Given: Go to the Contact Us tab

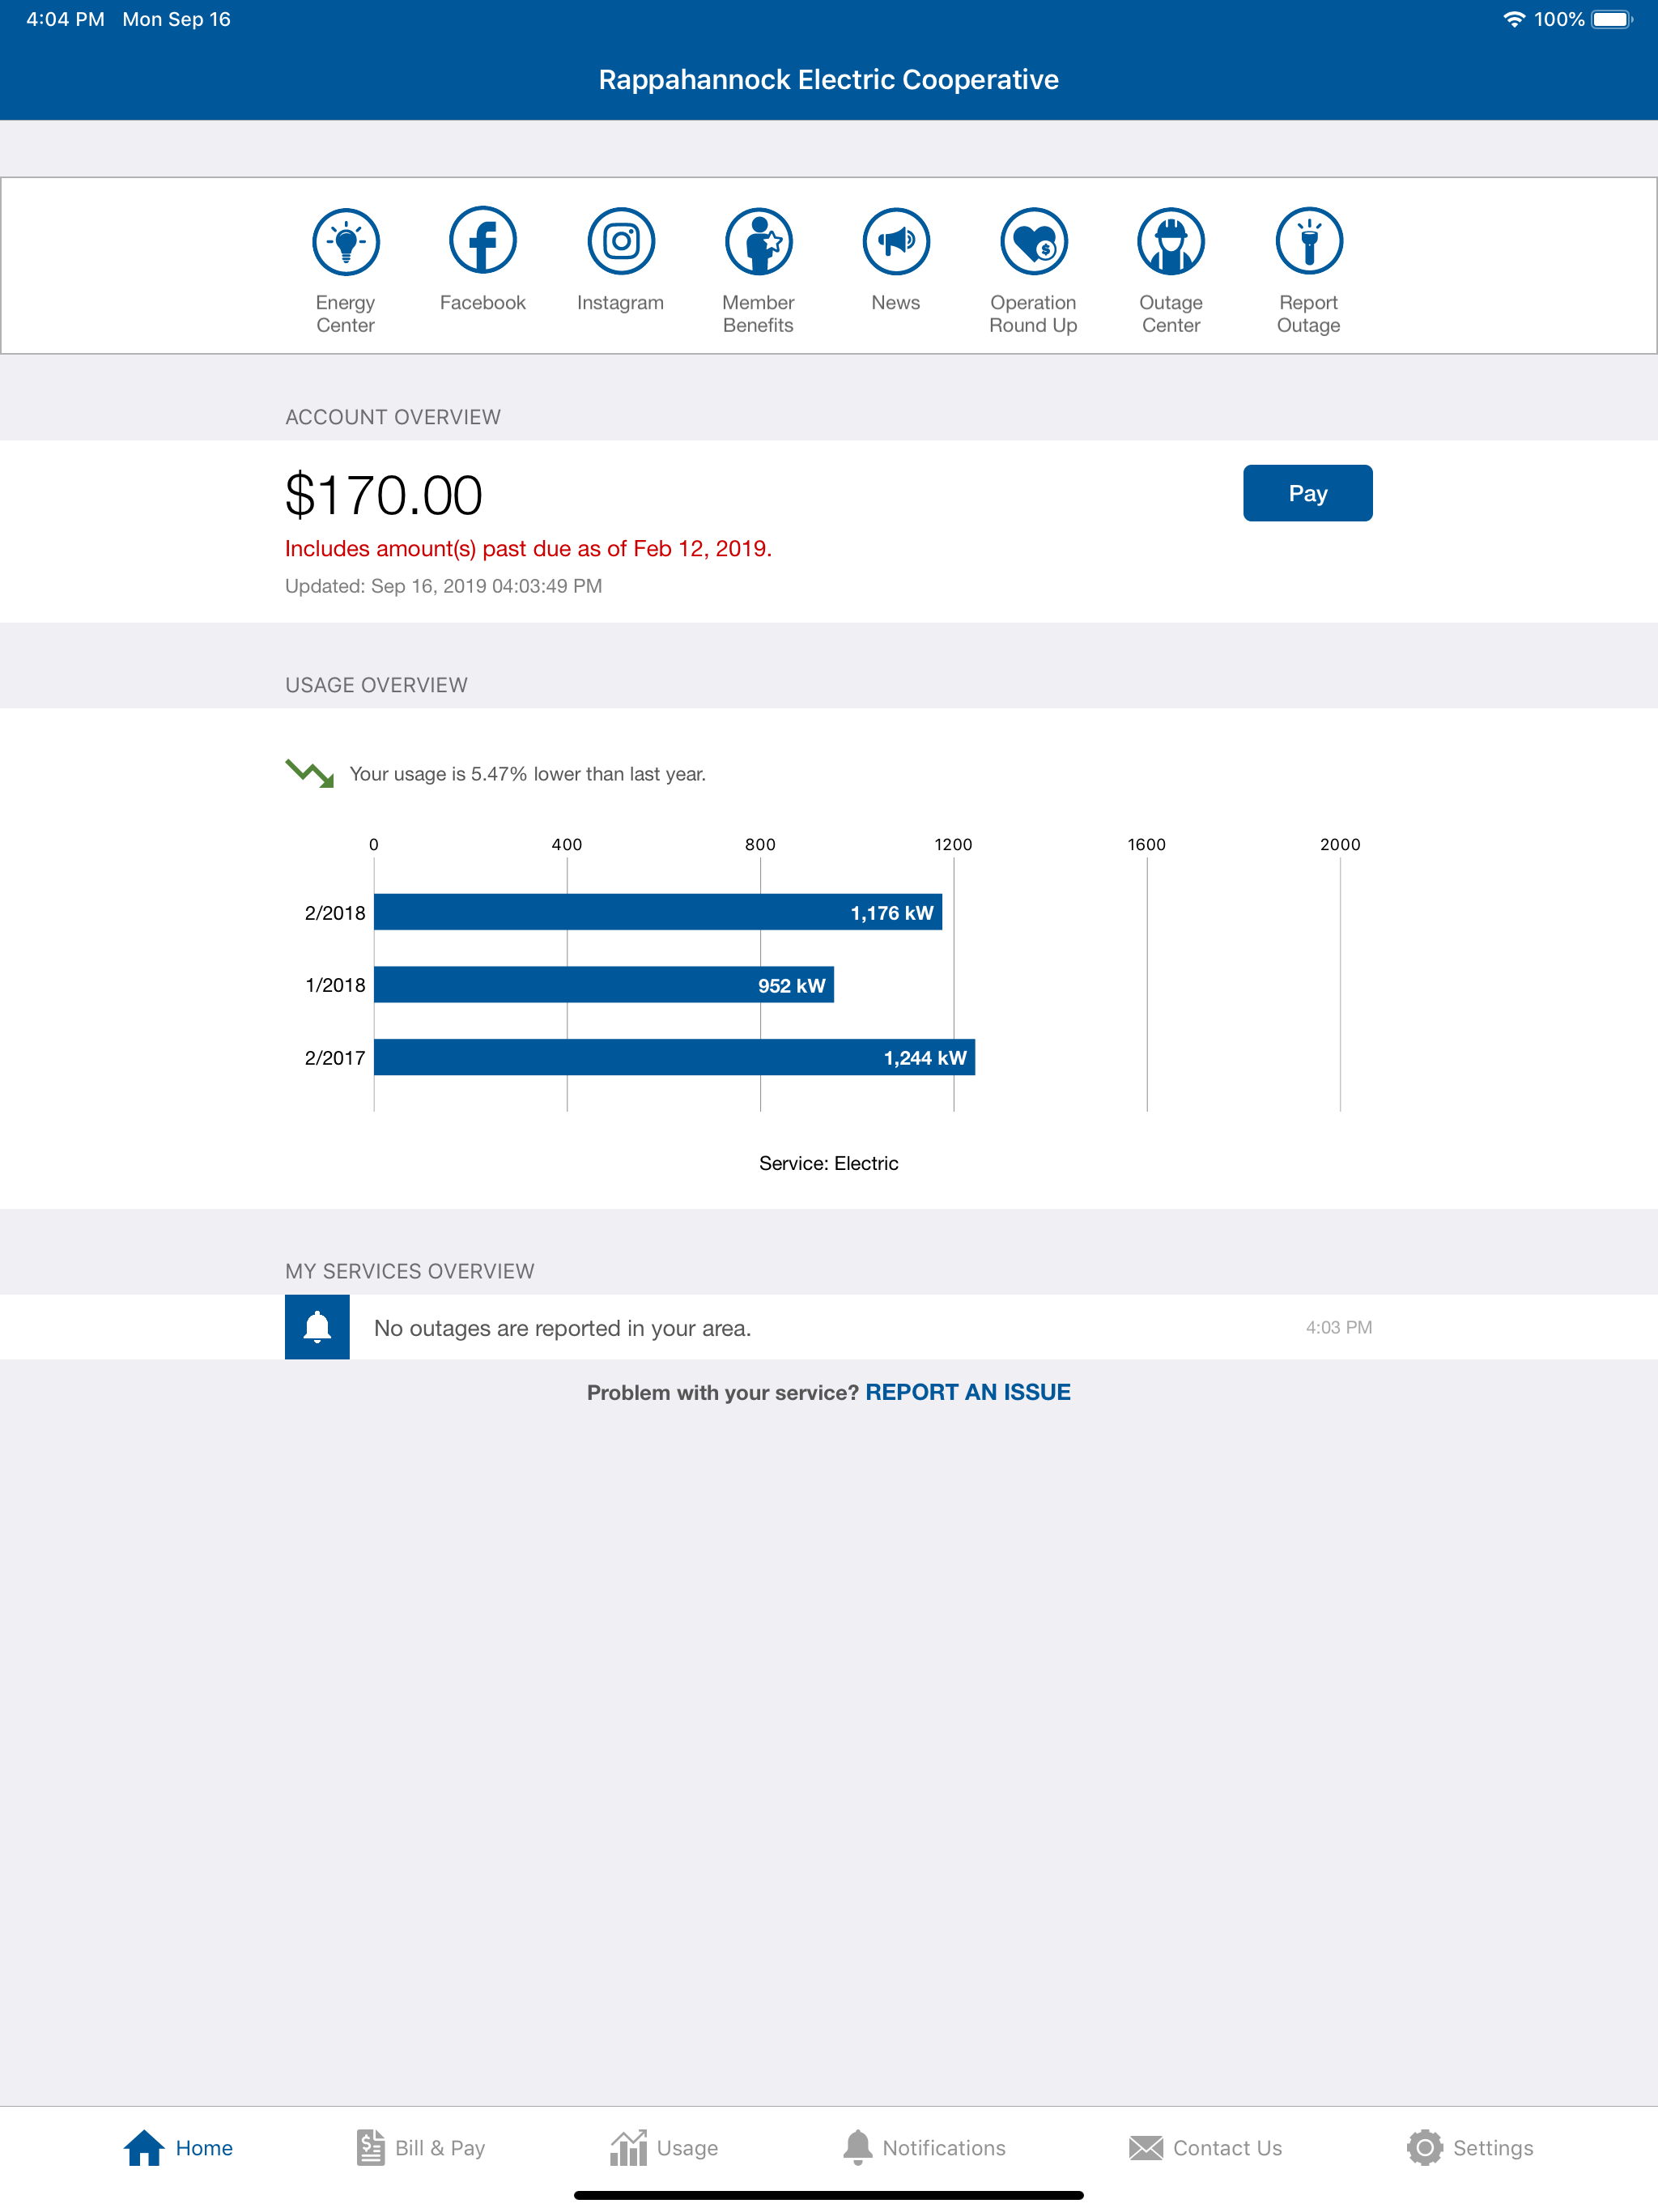Looking at the screenshot, I should pyautogui.click(x=1205, y=2147).
